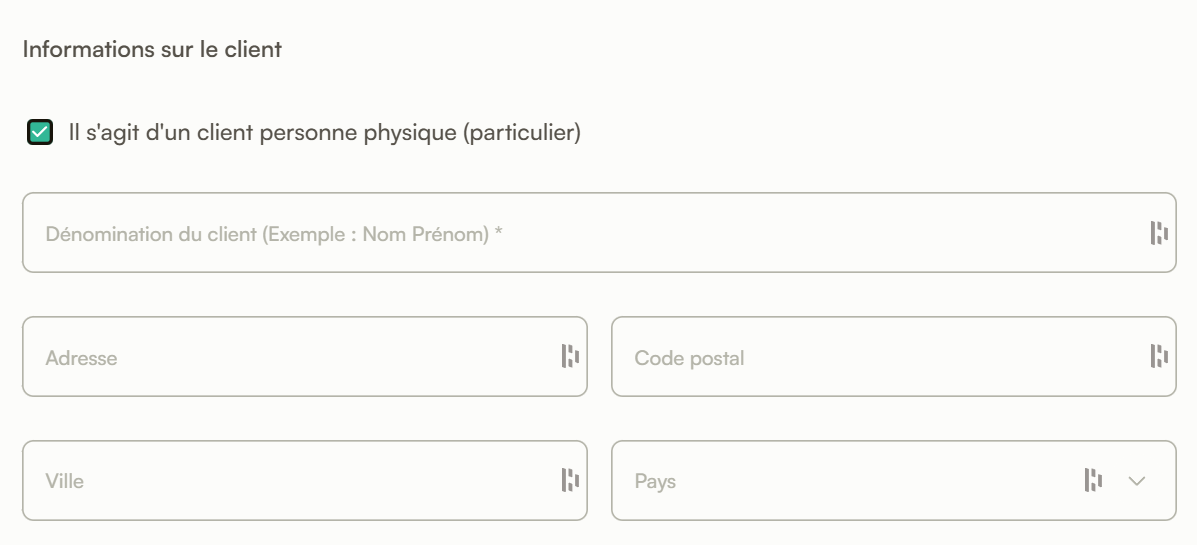Click the "Pays" placeholder text

tap(655, 482)
